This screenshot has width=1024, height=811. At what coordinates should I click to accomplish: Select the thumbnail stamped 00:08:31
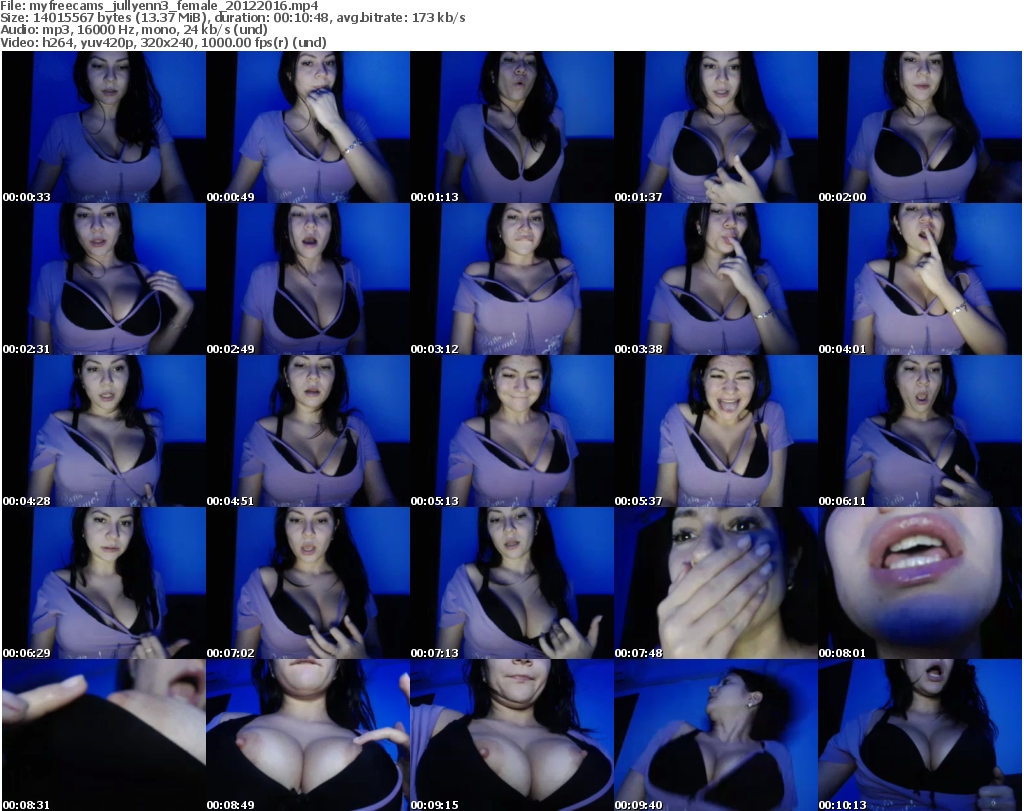[x=104, y=735]
